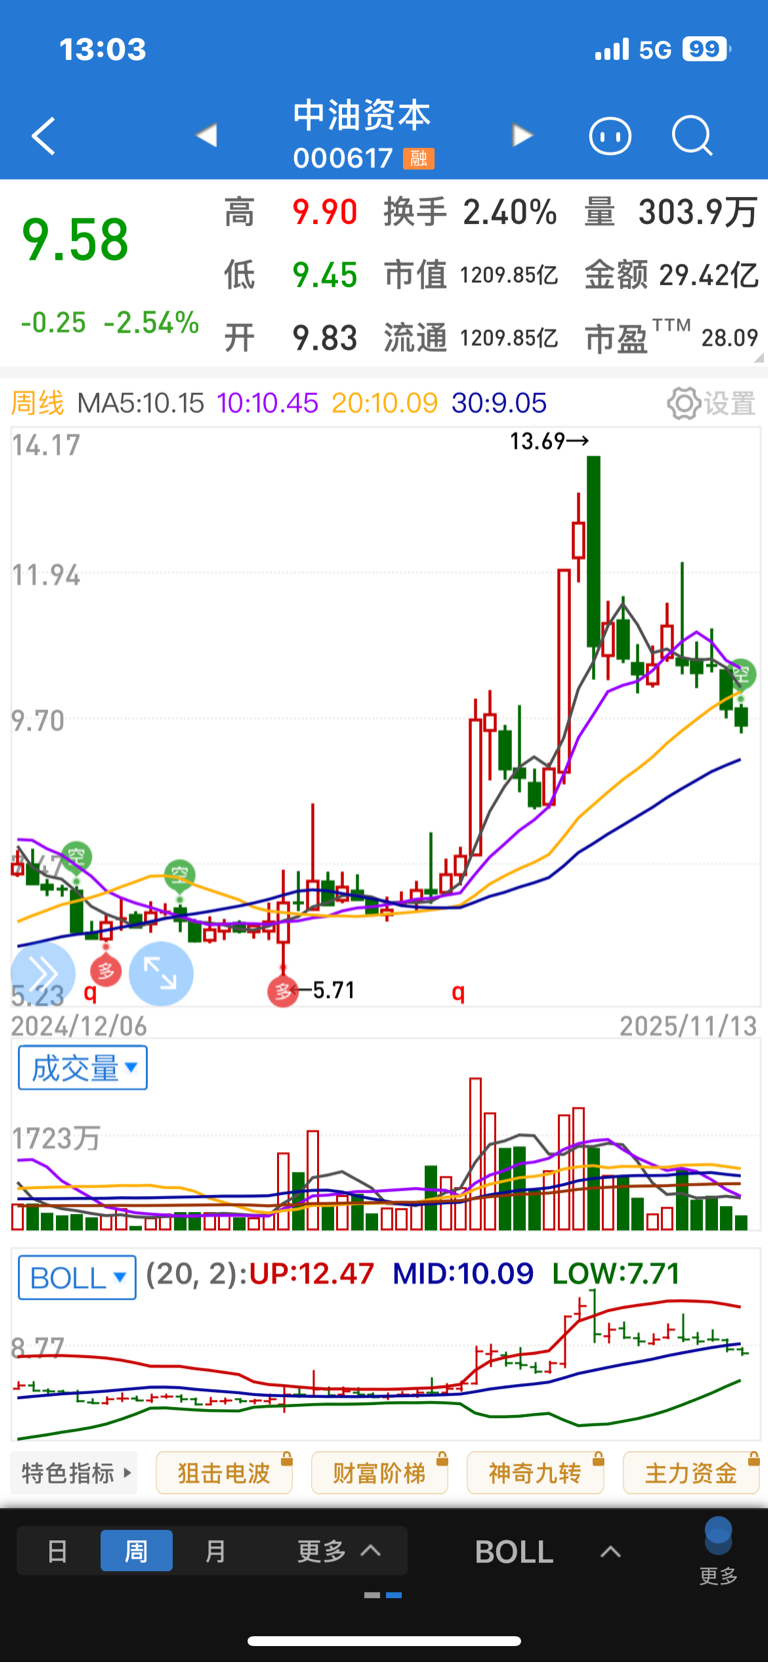Tap the low price 9.45
768x1663 pixels.
(324, 275)
